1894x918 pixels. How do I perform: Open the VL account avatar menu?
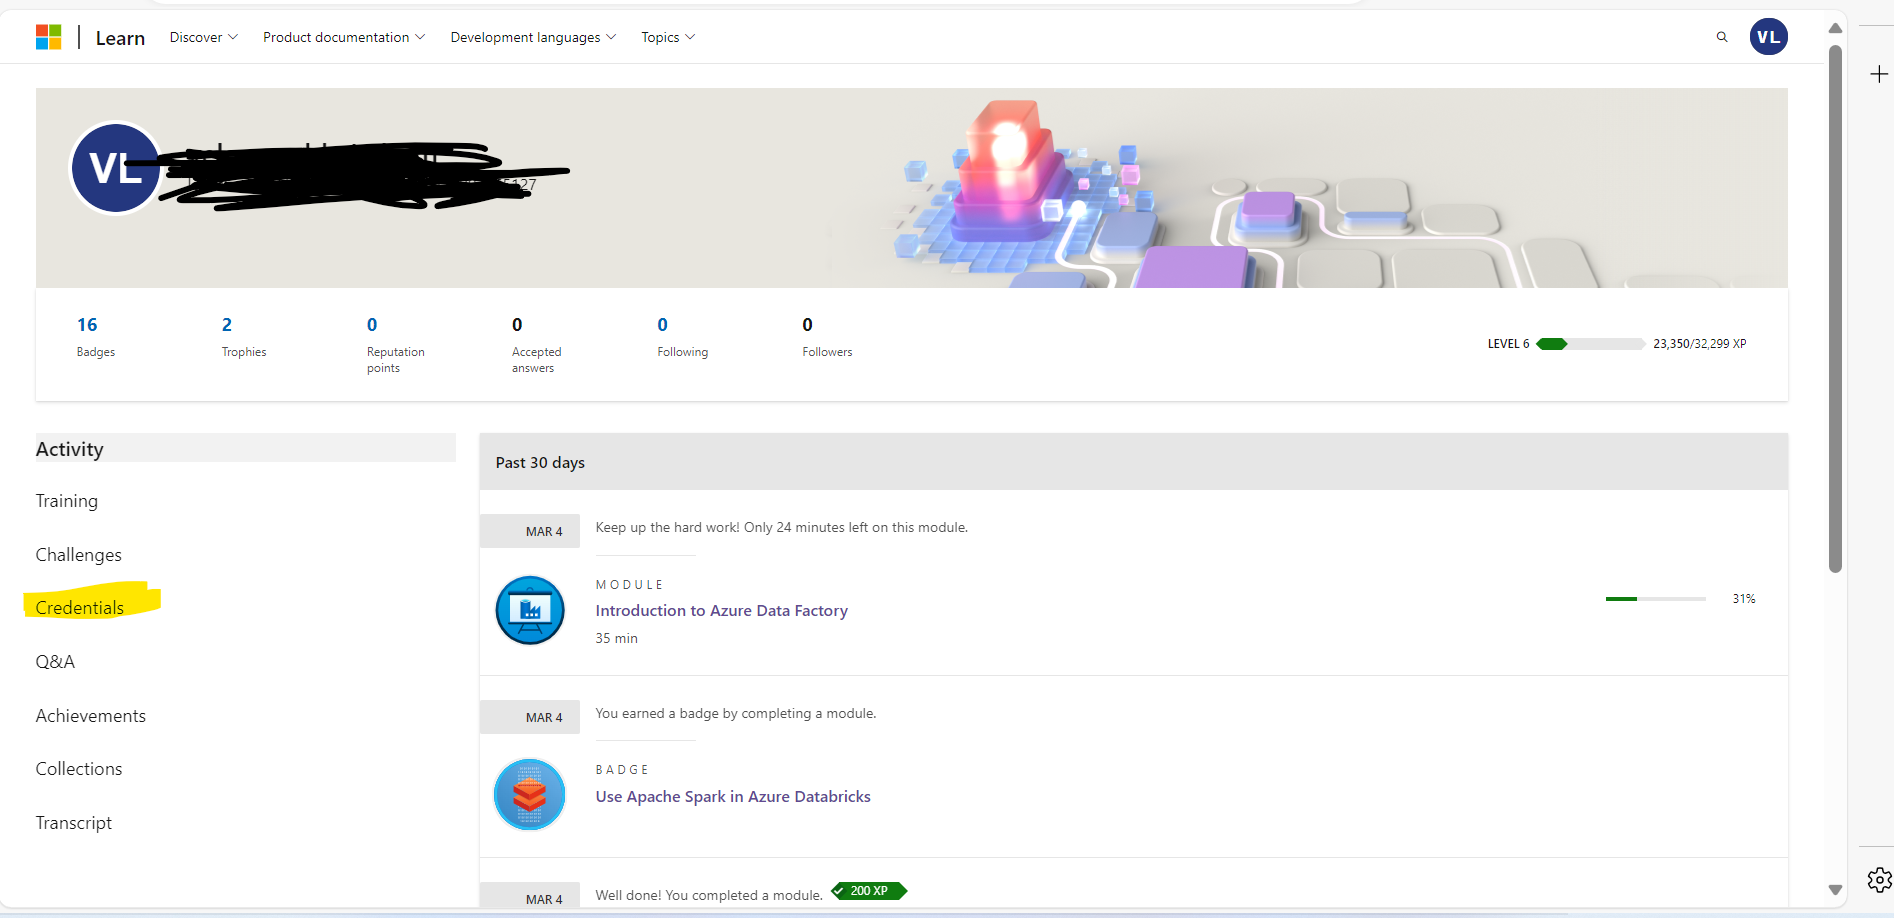[1768, 37]
